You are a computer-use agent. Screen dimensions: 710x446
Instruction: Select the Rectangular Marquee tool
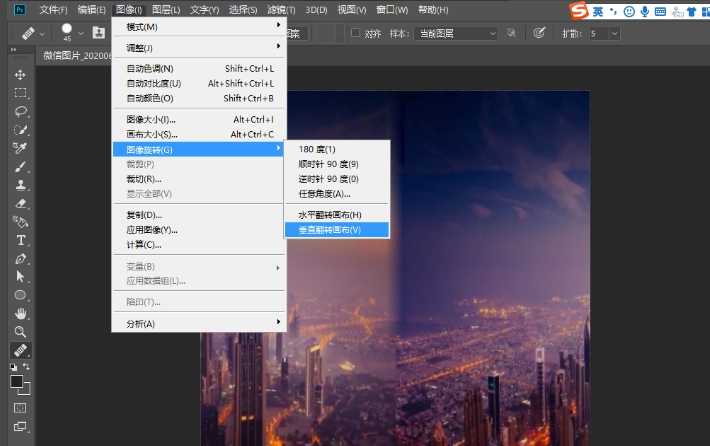point(20,93)
